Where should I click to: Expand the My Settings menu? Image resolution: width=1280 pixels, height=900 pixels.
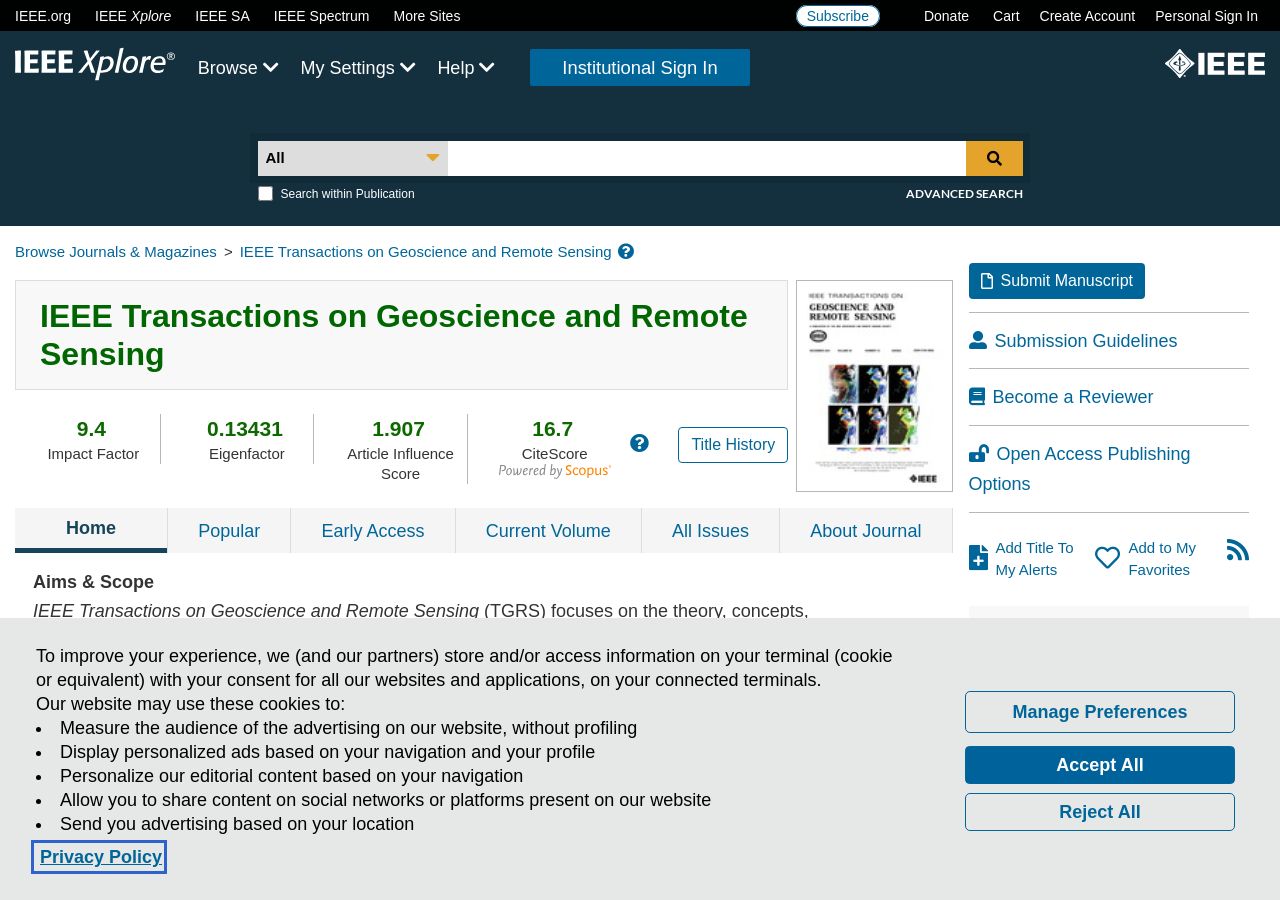(358, 68)
